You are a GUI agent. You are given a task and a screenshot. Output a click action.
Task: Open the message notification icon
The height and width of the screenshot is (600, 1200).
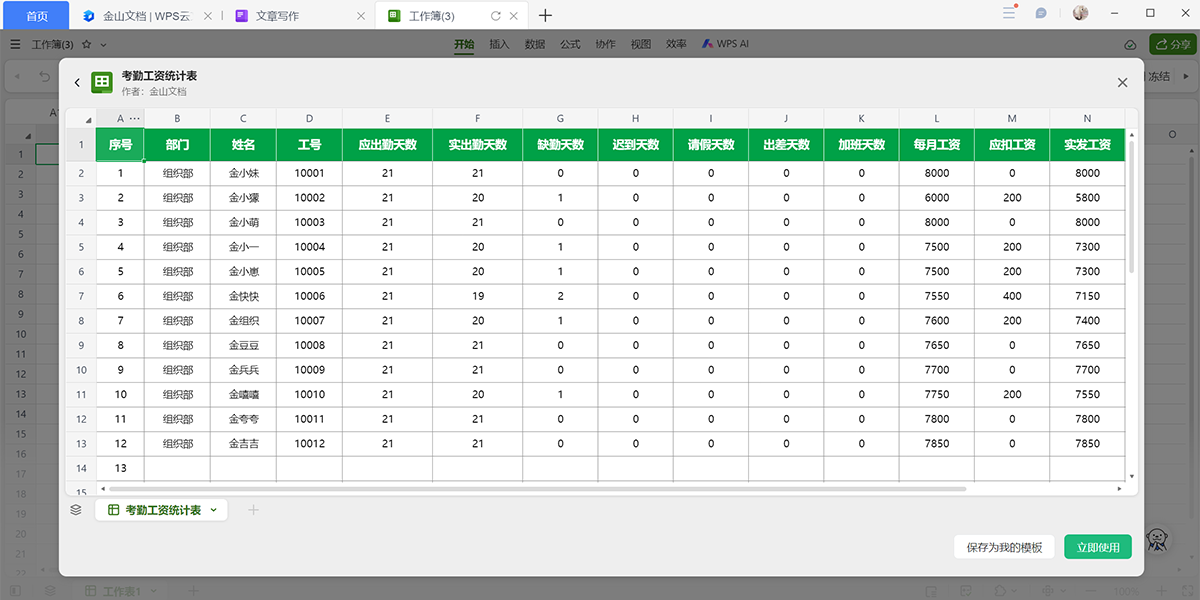click(1041, 14)
